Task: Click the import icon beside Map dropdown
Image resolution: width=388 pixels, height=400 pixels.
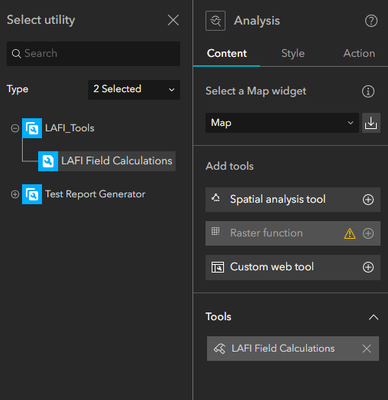Action: coord(371,123)
